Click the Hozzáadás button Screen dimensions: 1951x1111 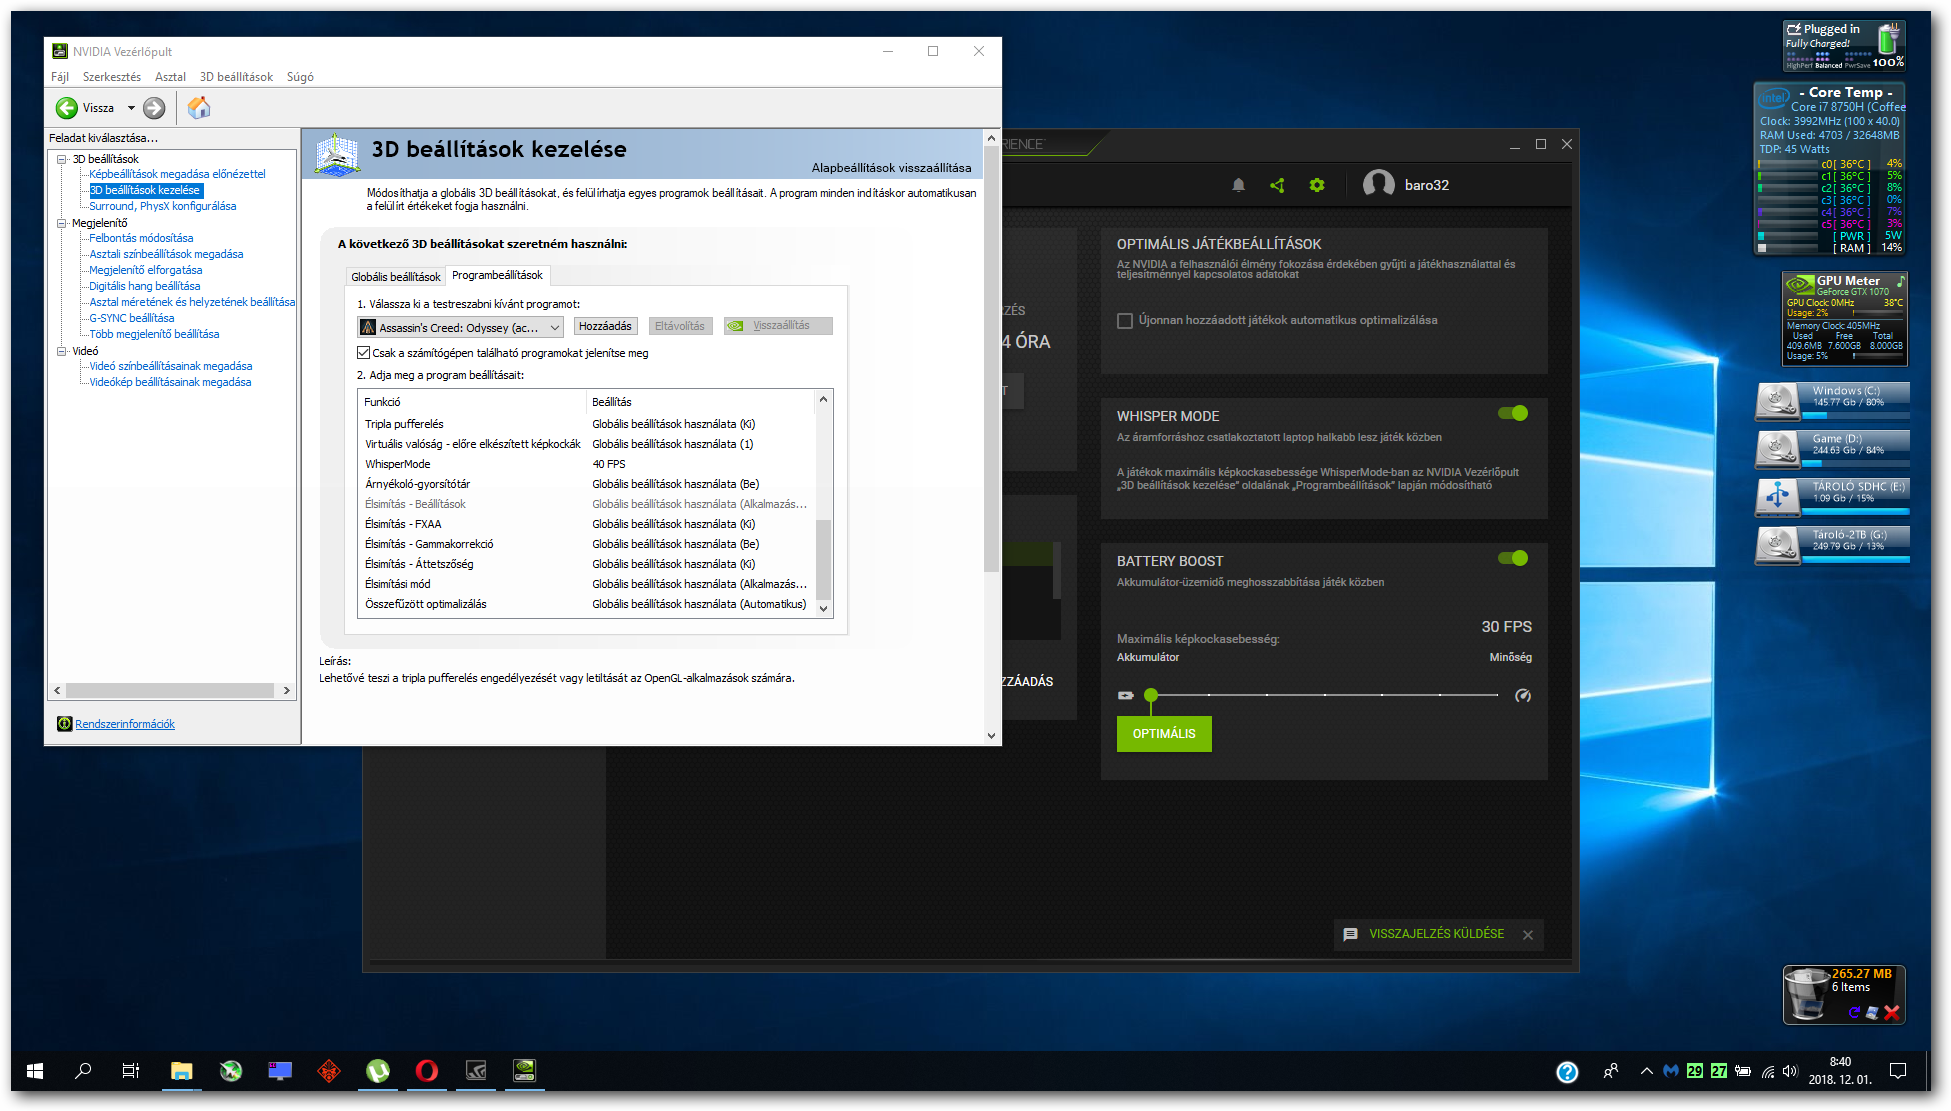[x=605, y=326]
